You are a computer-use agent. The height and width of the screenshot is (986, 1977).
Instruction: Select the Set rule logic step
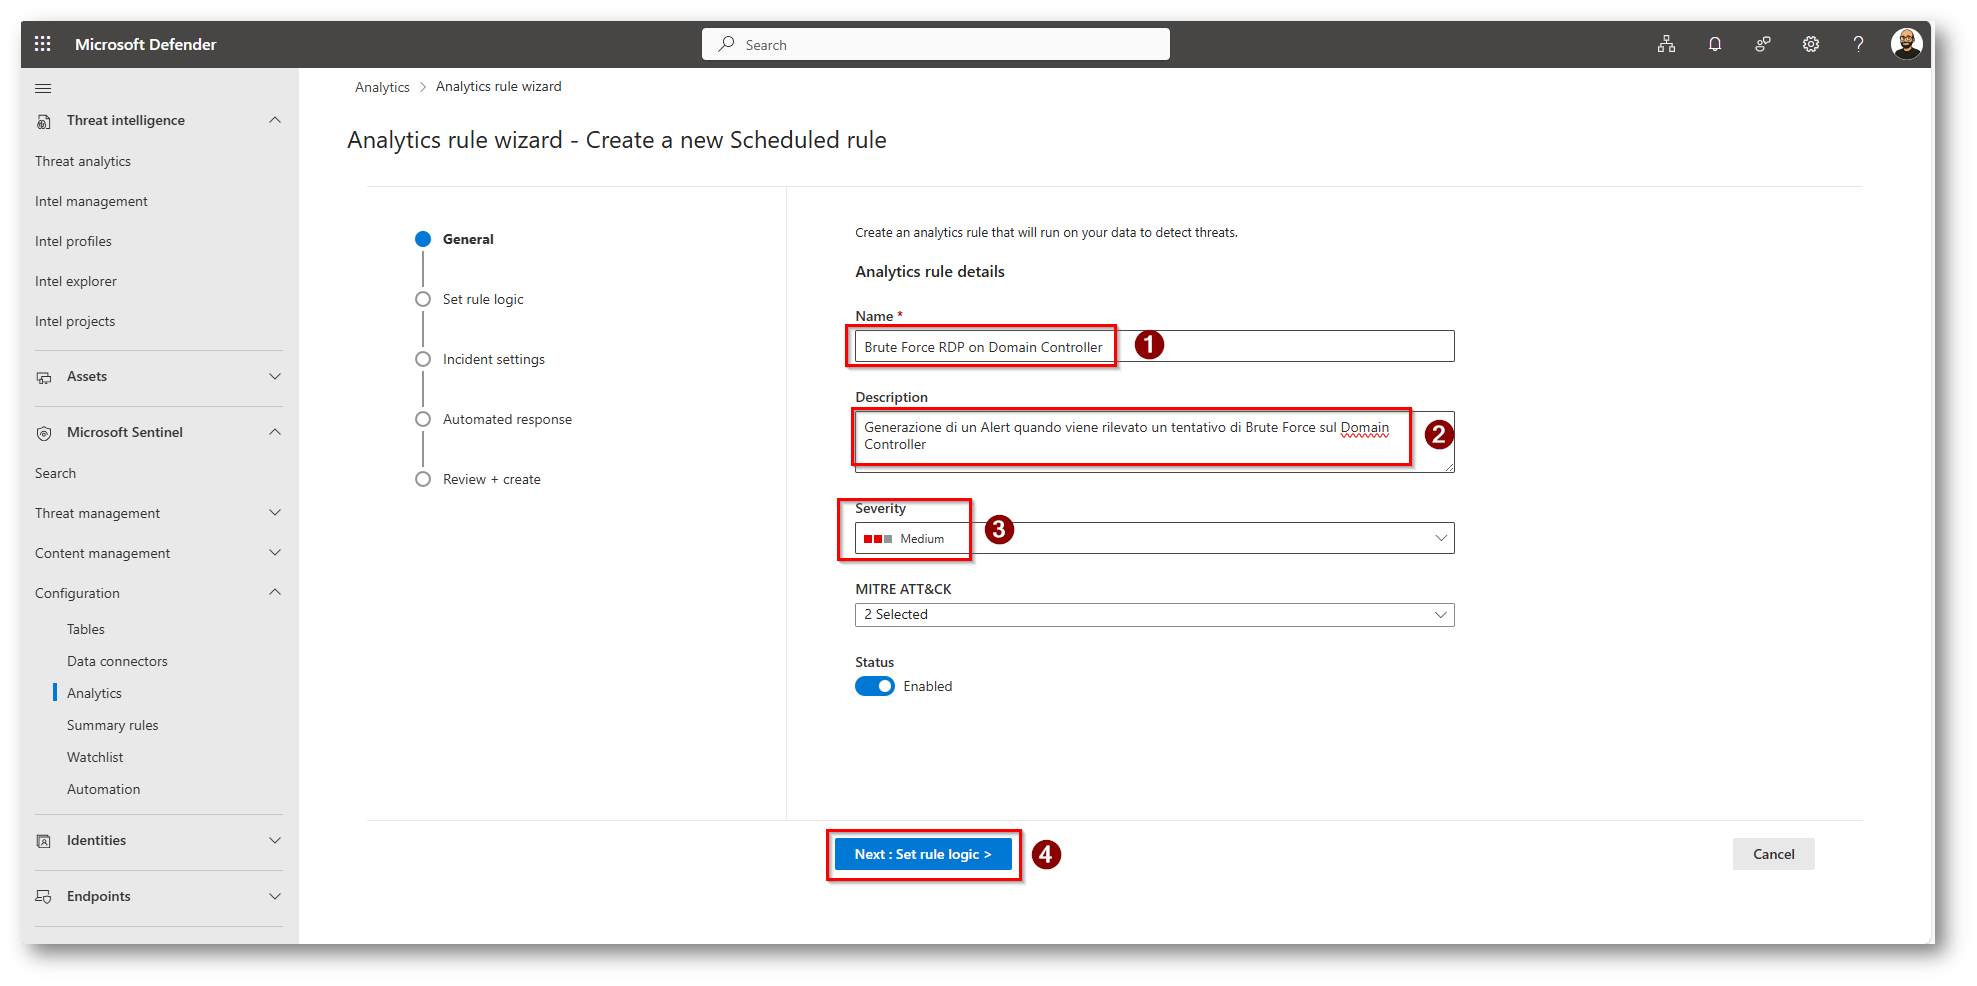tap(482, 299)
